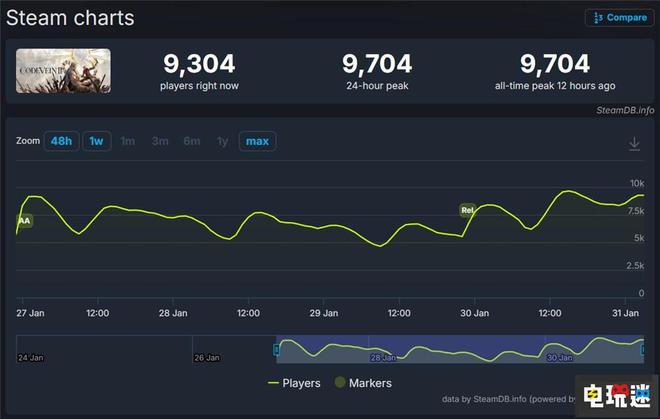Image resolution: width=660 pixels, height=419 pixels.
Task: Click the 24 Jan area in navigator
Action: point(32,356)
